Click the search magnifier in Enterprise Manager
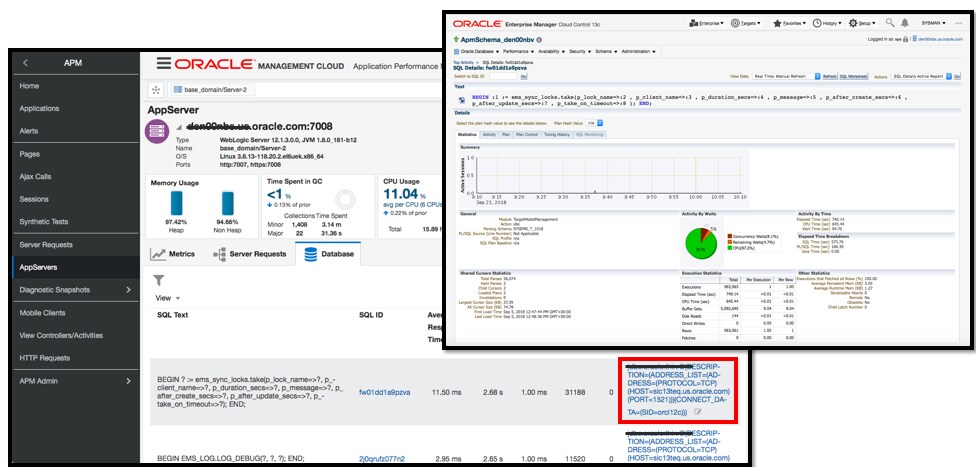976x467 pixels. [x=890, y=22]
